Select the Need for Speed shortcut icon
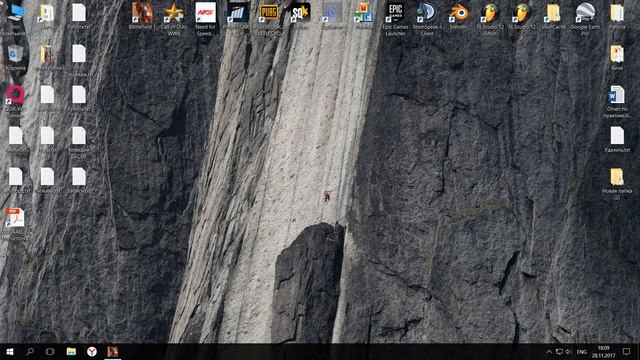This screenshot has height=360, width=640. tap(206, 13)
